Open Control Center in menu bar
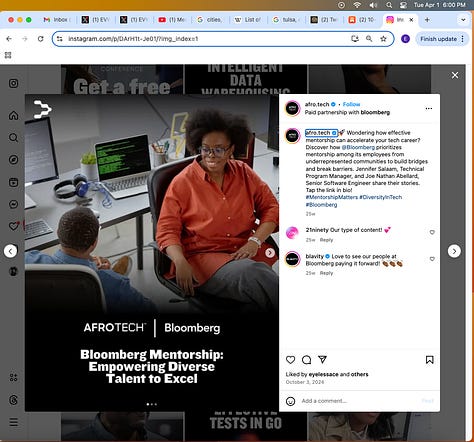 point(403,5)
